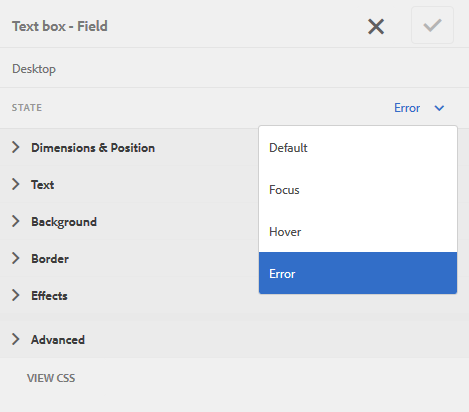Image resolution: width=469 pixels, height=412 pixels.
Task: Click the STATE label
Action: (x=27, y=108)
